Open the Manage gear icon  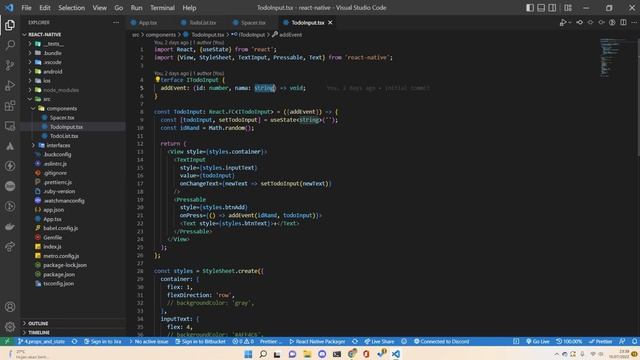(10, 327)
